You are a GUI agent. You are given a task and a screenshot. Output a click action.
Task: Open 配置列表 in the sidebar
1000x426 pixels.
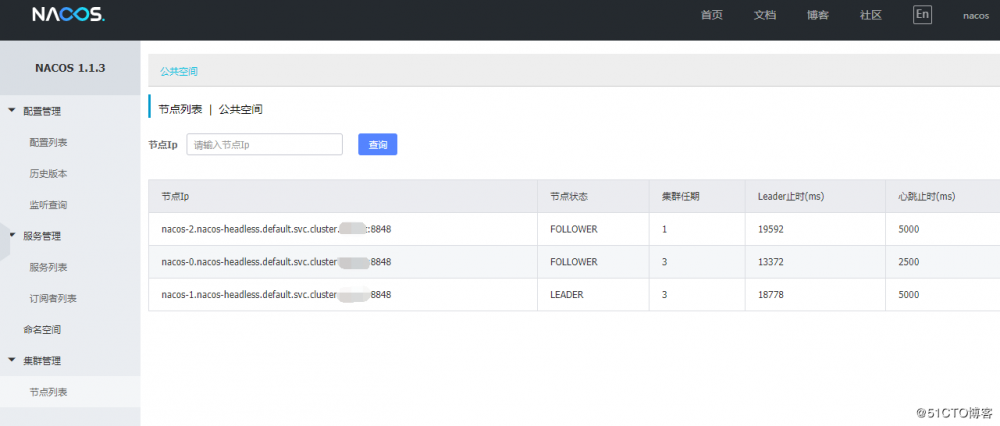48,143
